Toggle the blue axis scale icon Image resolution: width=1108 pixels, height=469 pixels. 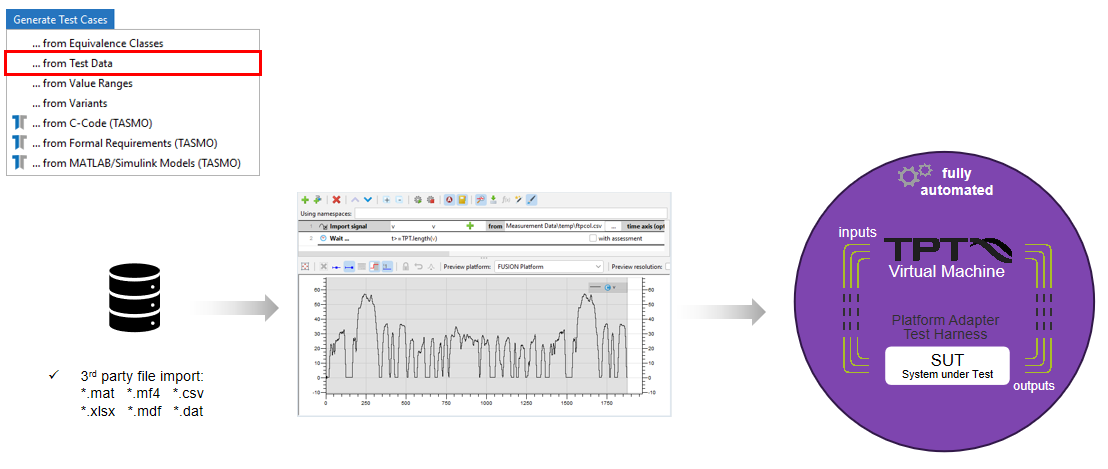[387, 266]
